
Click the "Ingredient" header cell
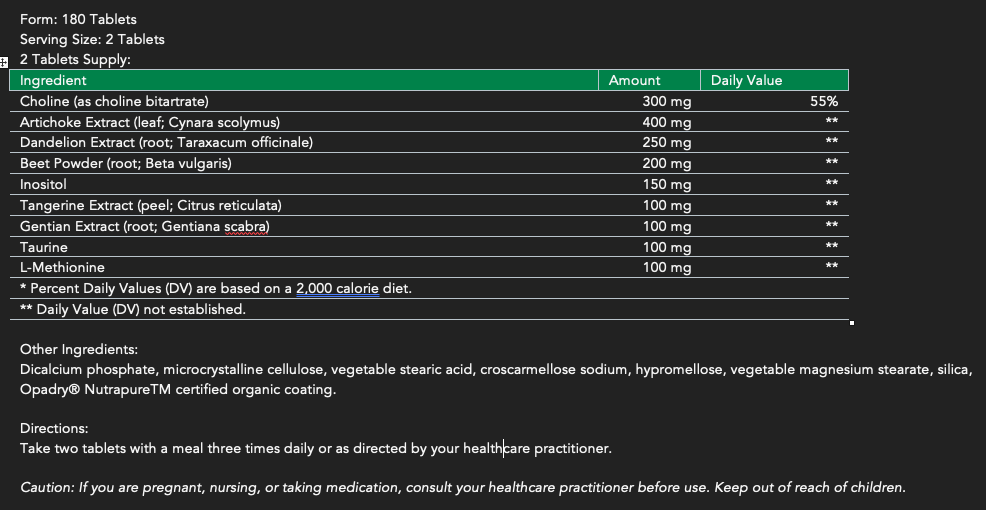[54, 80]
